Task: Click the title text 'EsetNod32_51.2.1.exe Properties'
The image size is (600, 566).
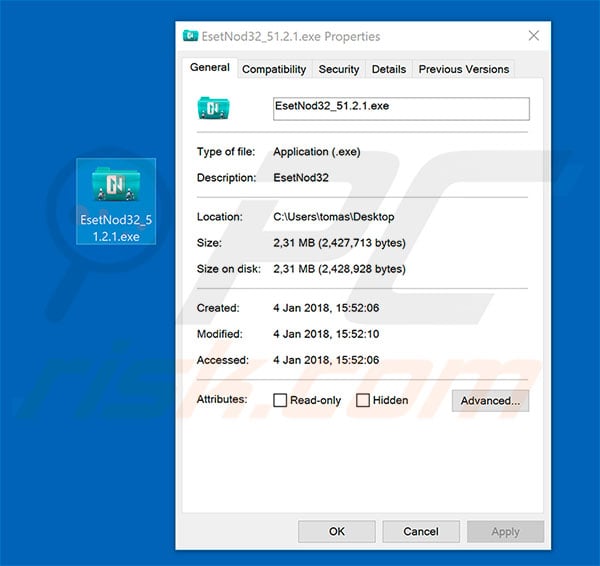Action: click(291, 36)
